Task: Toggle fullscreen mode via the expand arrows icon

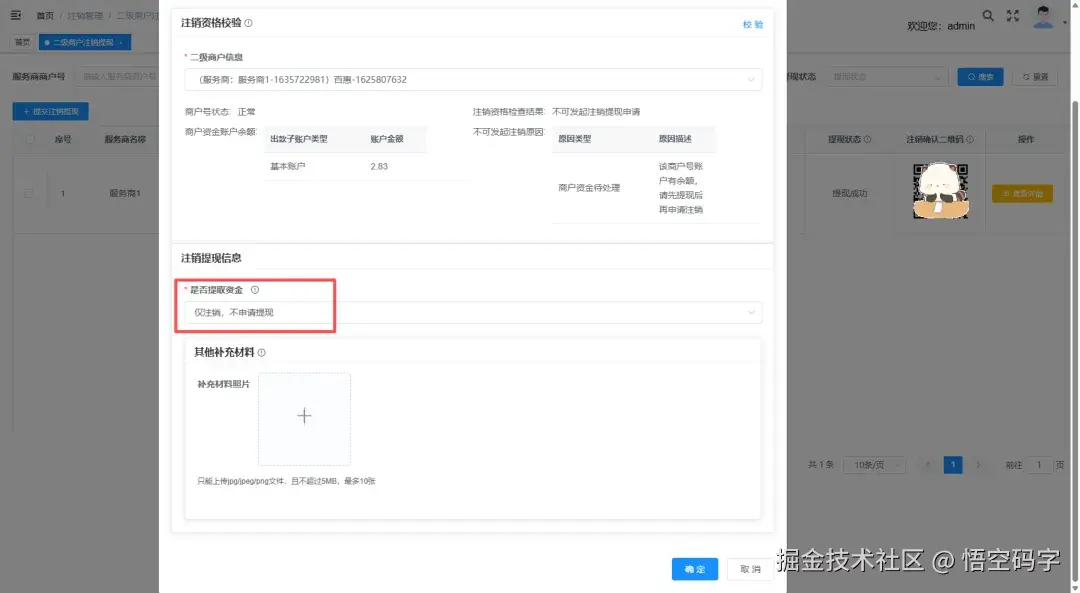Action: point(1013,16)
